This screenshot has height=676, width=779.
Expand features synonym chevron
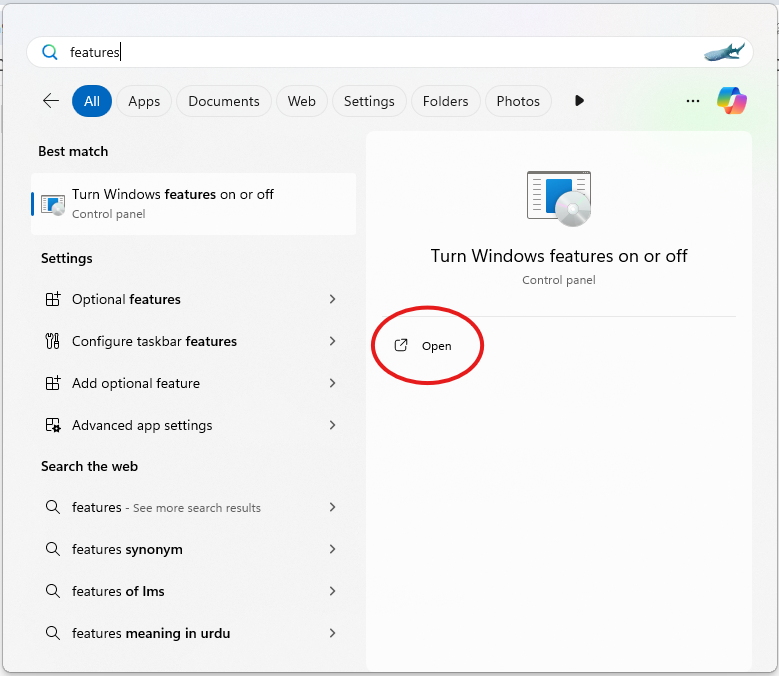[x=332, y=549]
